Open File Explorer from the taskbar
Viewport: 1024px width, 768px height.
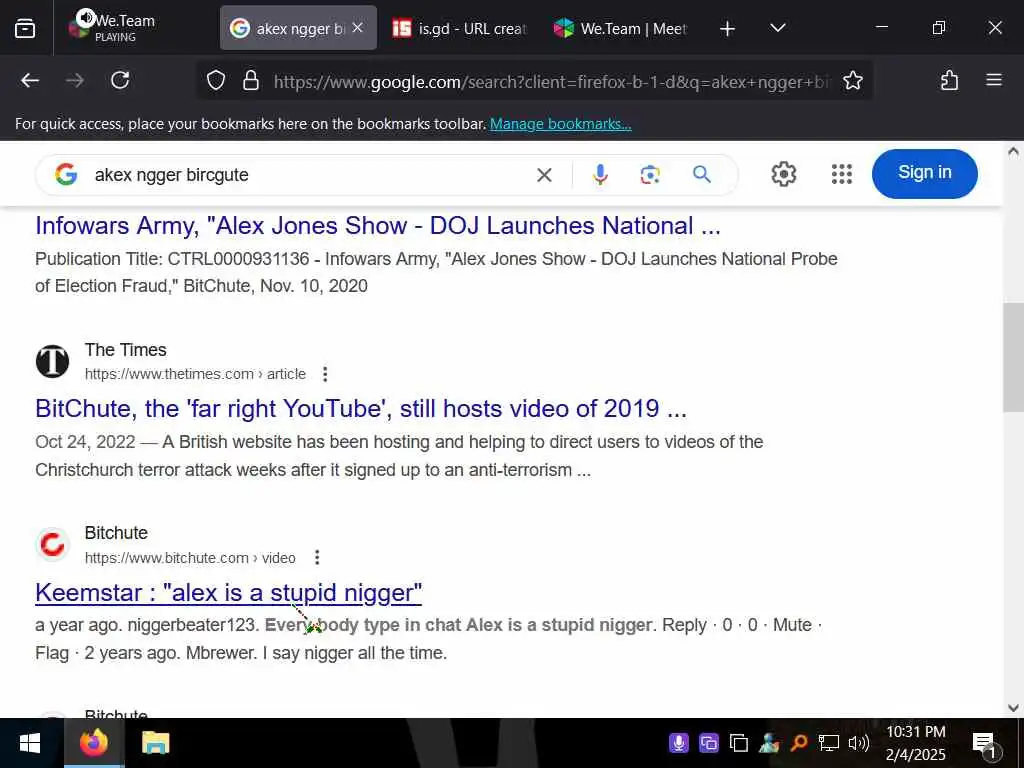[x=155, y=743]
